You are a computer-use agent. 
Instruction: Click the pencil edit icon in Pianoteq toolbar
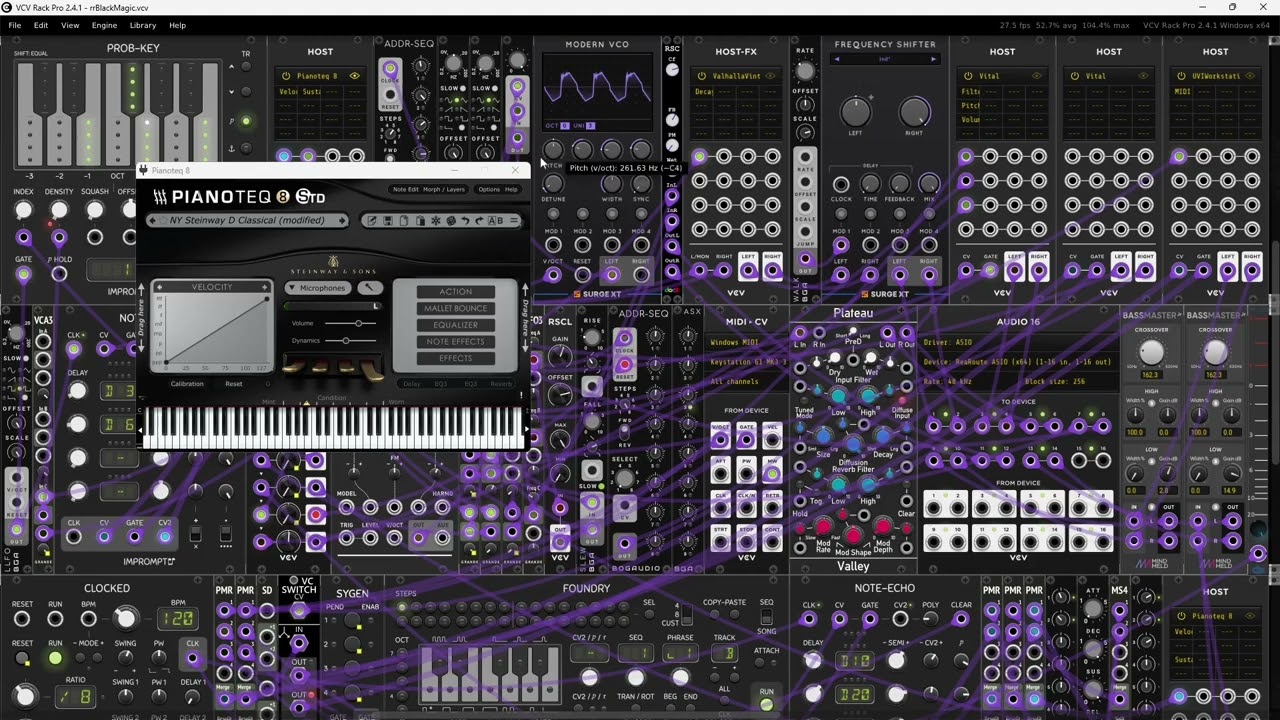pos(372,221)
